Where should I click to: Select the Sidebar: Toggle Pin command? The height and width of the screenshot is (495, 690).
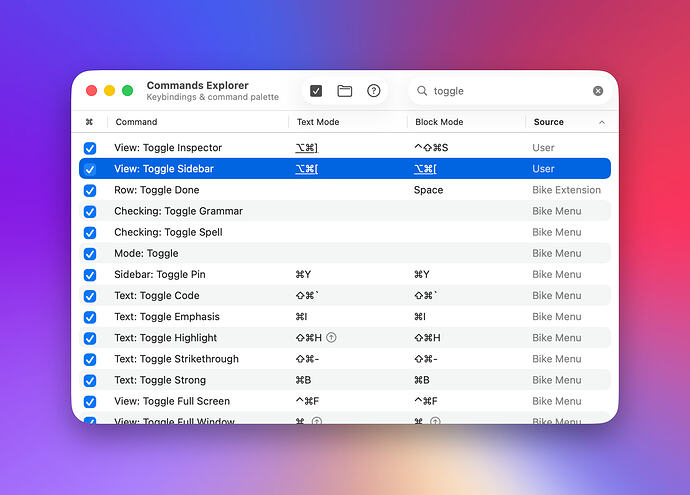(x=160, y=275)
